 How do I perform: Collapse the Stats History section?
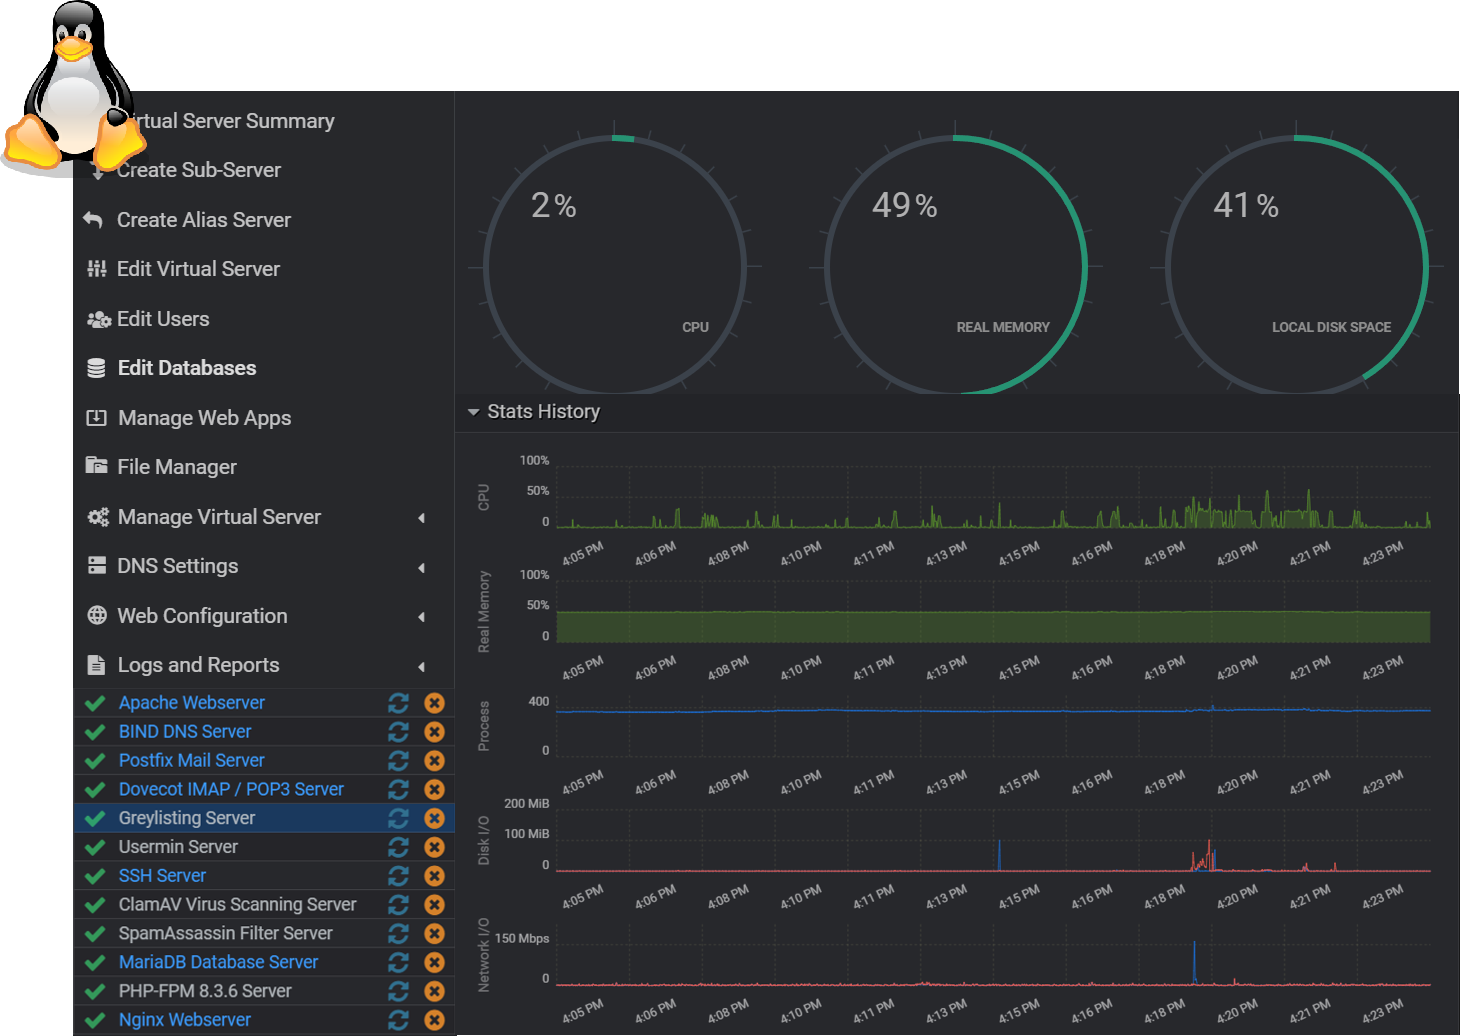pos(473,412)
